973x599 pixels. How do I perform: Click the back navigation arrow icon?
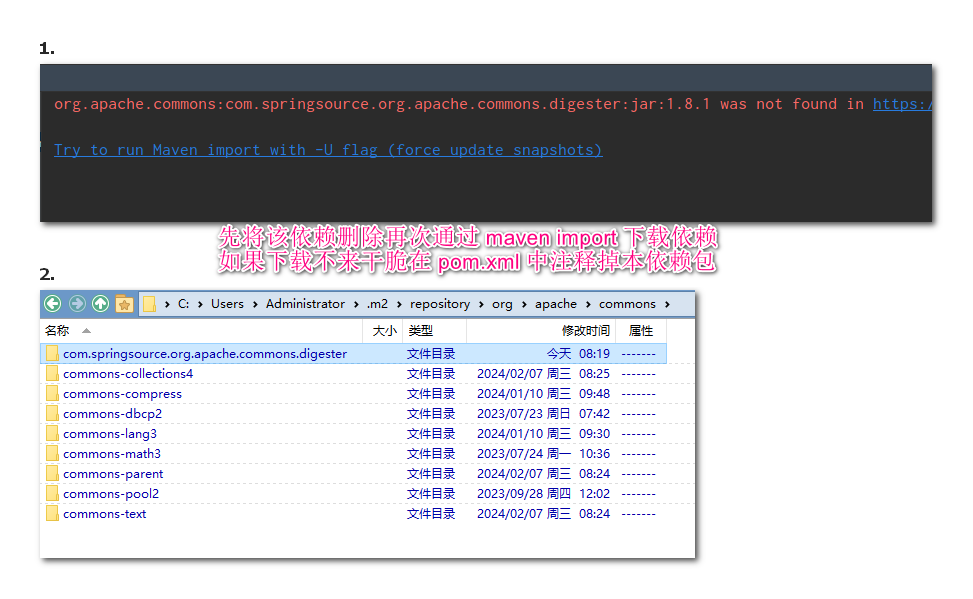point(53,304)
